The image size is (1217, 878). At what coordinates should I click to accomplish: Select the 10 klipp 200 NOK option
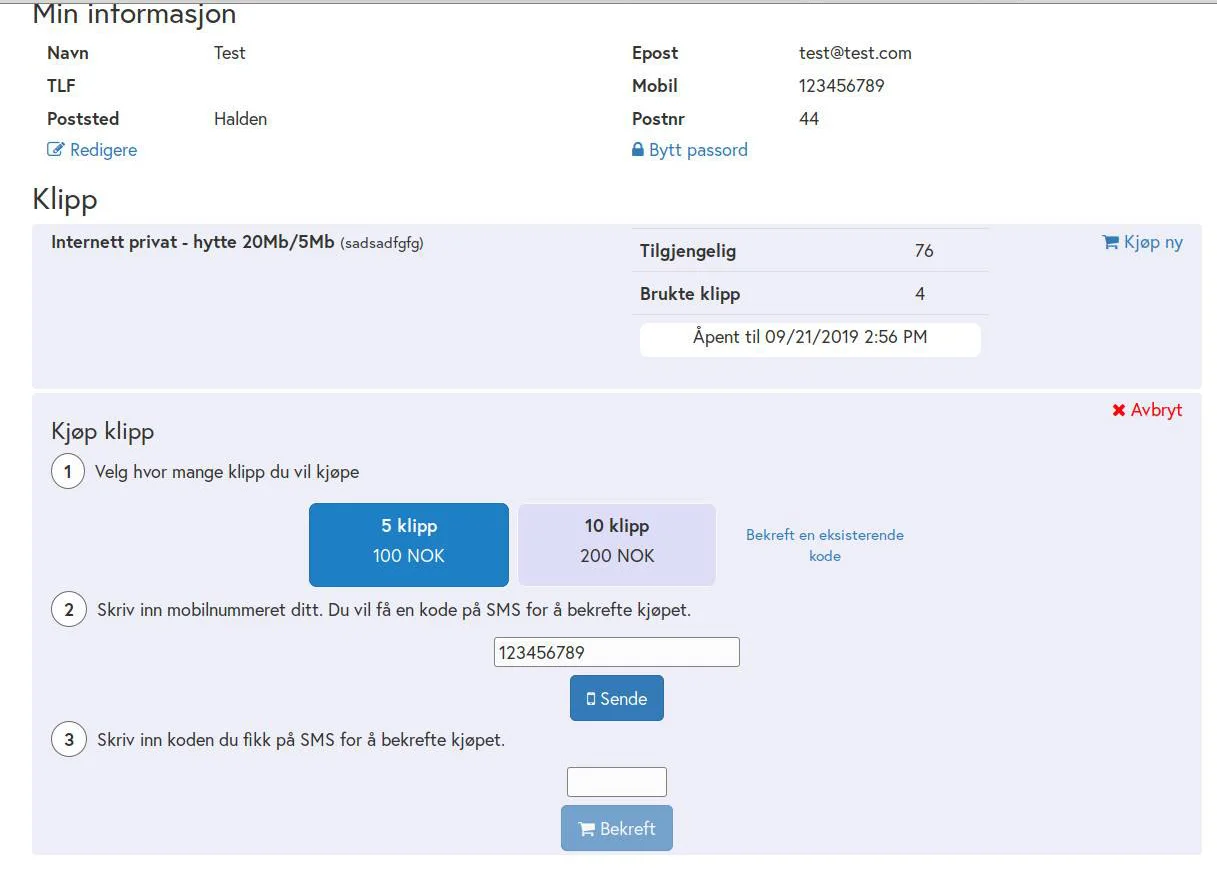[x=617, y=544]
